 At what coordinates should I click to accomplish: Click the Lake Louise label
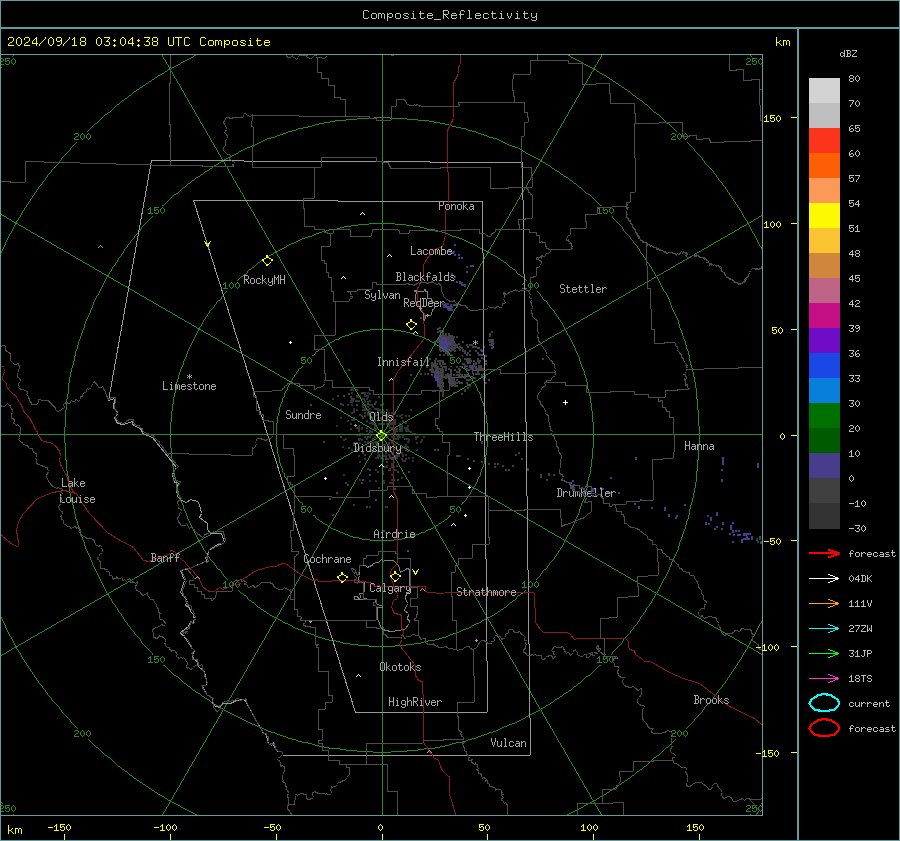(x=77, y=491)
